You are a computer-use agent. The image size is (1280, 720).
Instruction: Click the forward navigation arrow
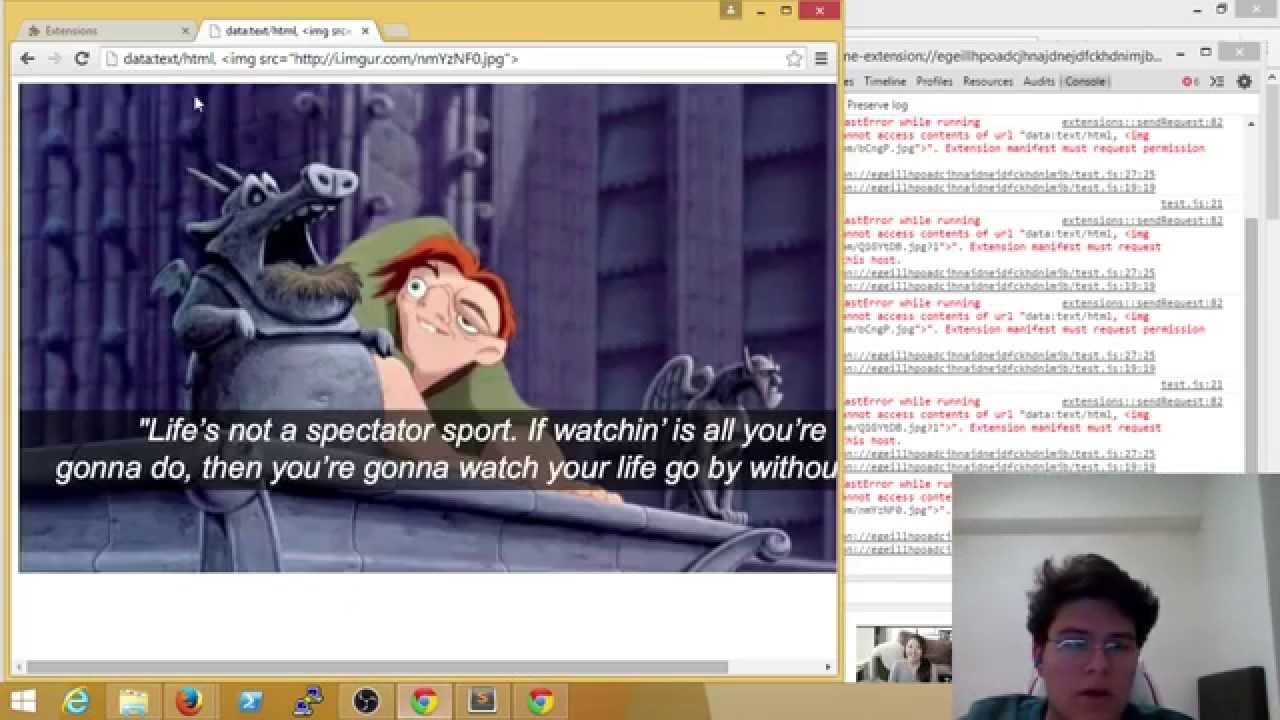[x=54, y=58]
